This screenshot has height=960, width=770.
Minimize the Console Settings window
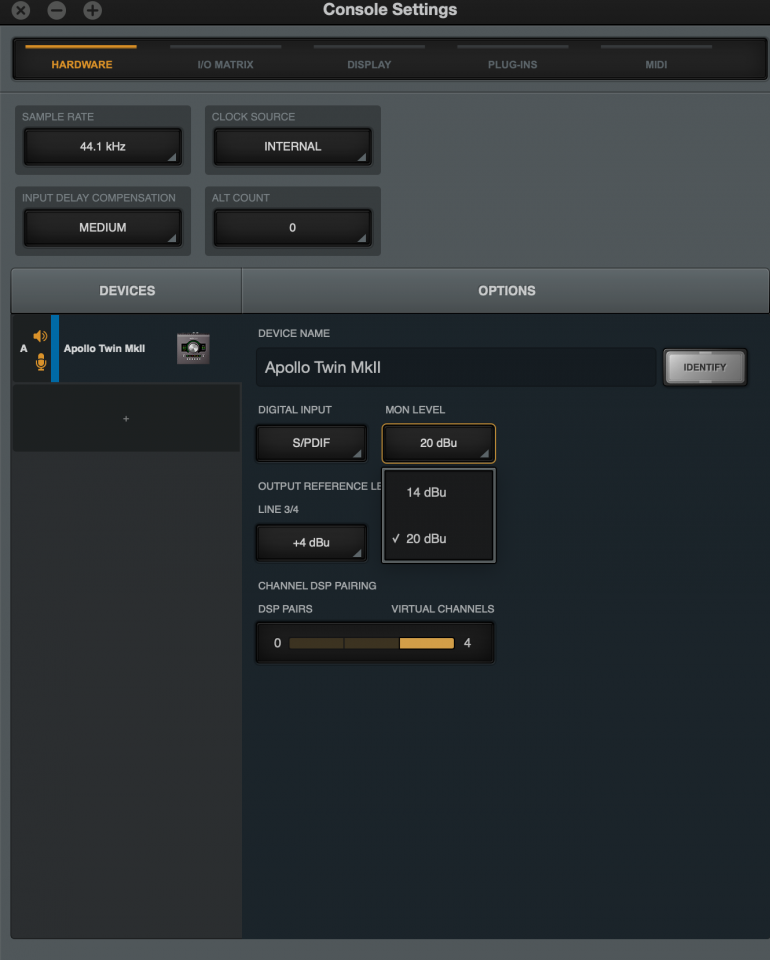click(56, 10)
